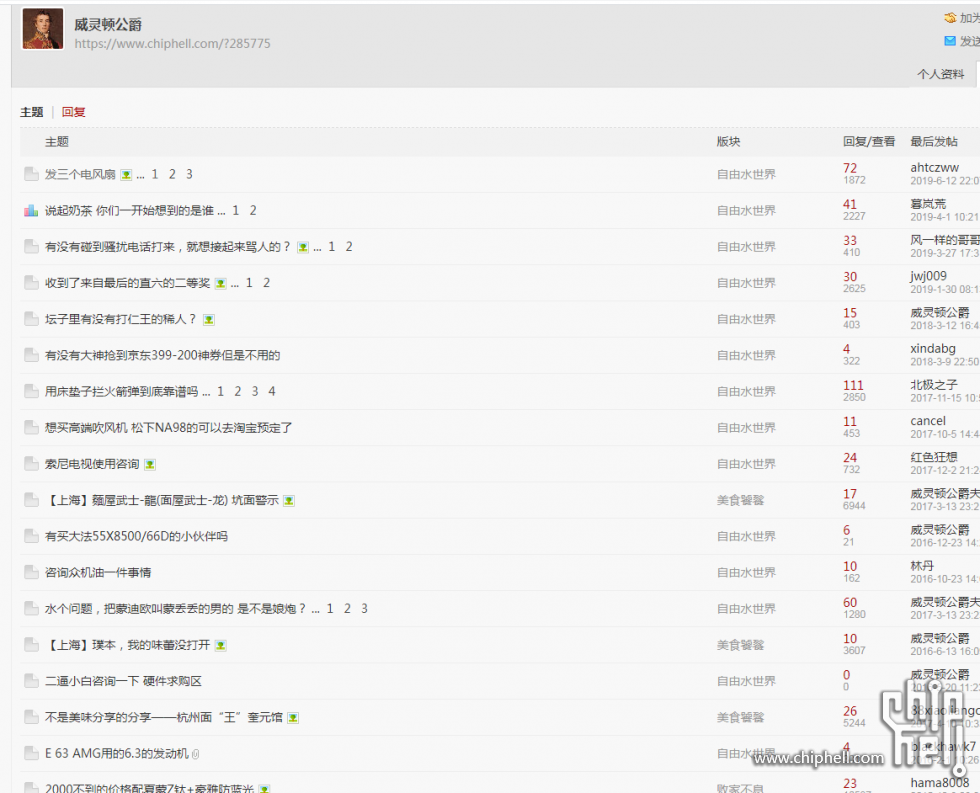Open 美食饕餮 board in the 璞本 row
The image size is (980, 793).
740,645
